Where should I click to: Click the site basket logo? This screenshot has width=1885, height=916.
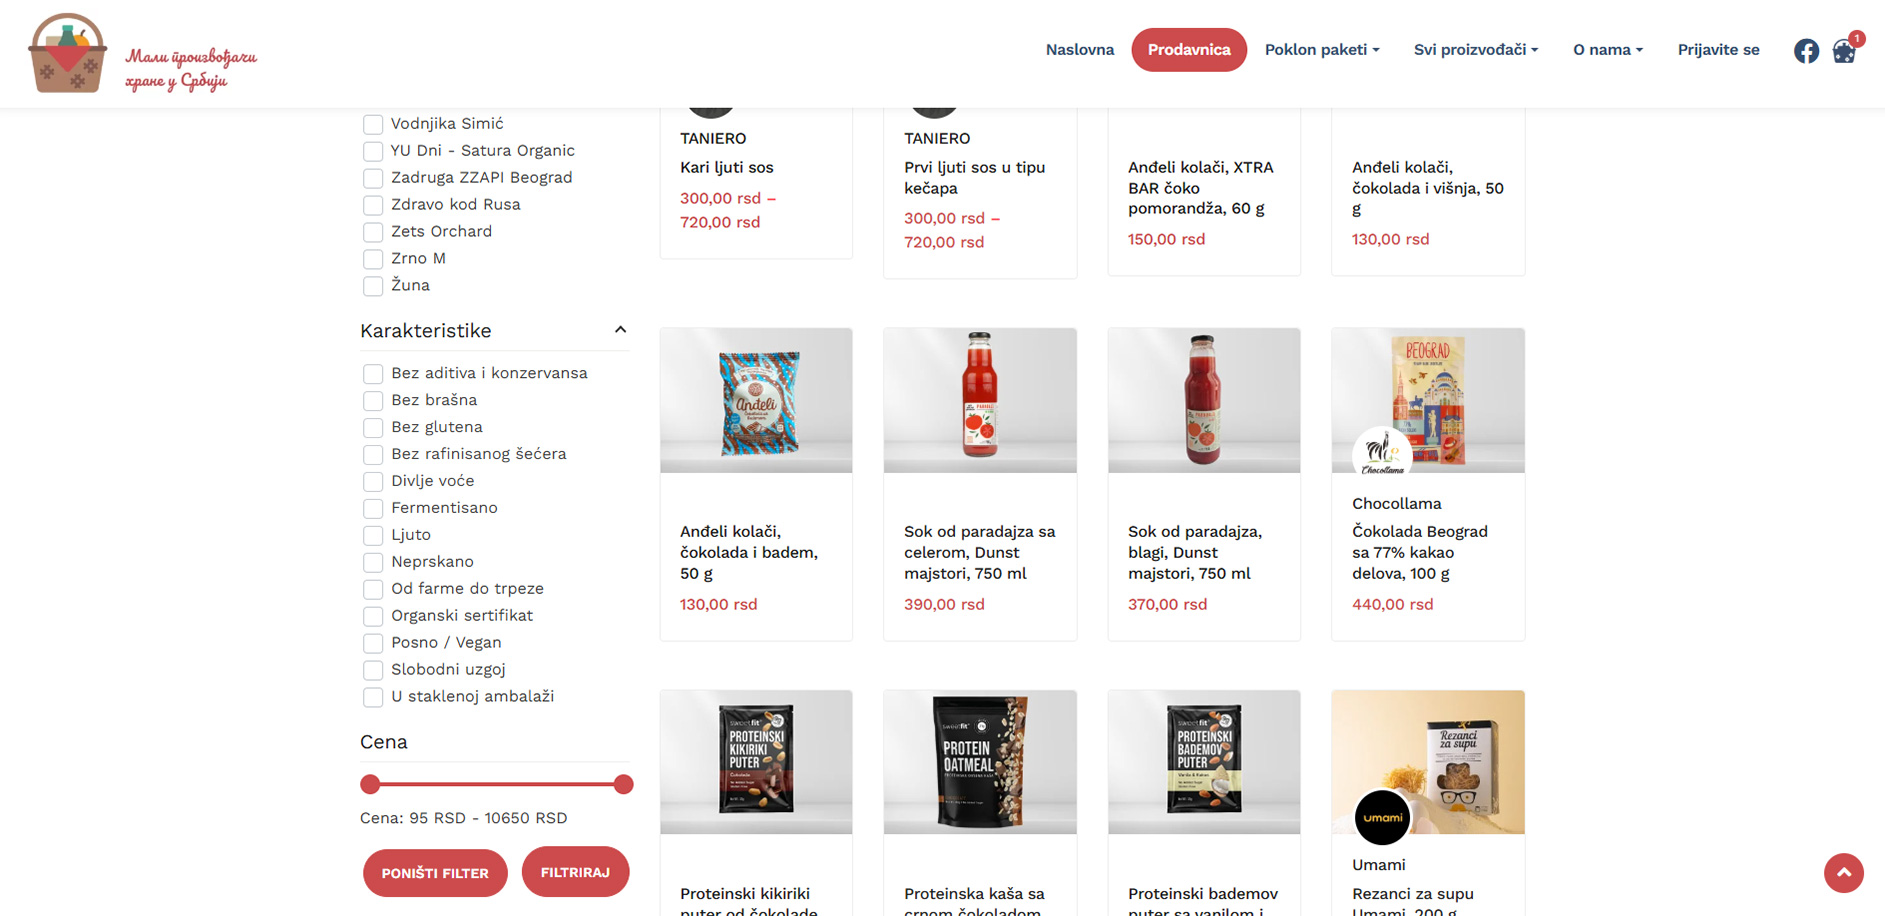pyautogui.click(x=67, y=54)
